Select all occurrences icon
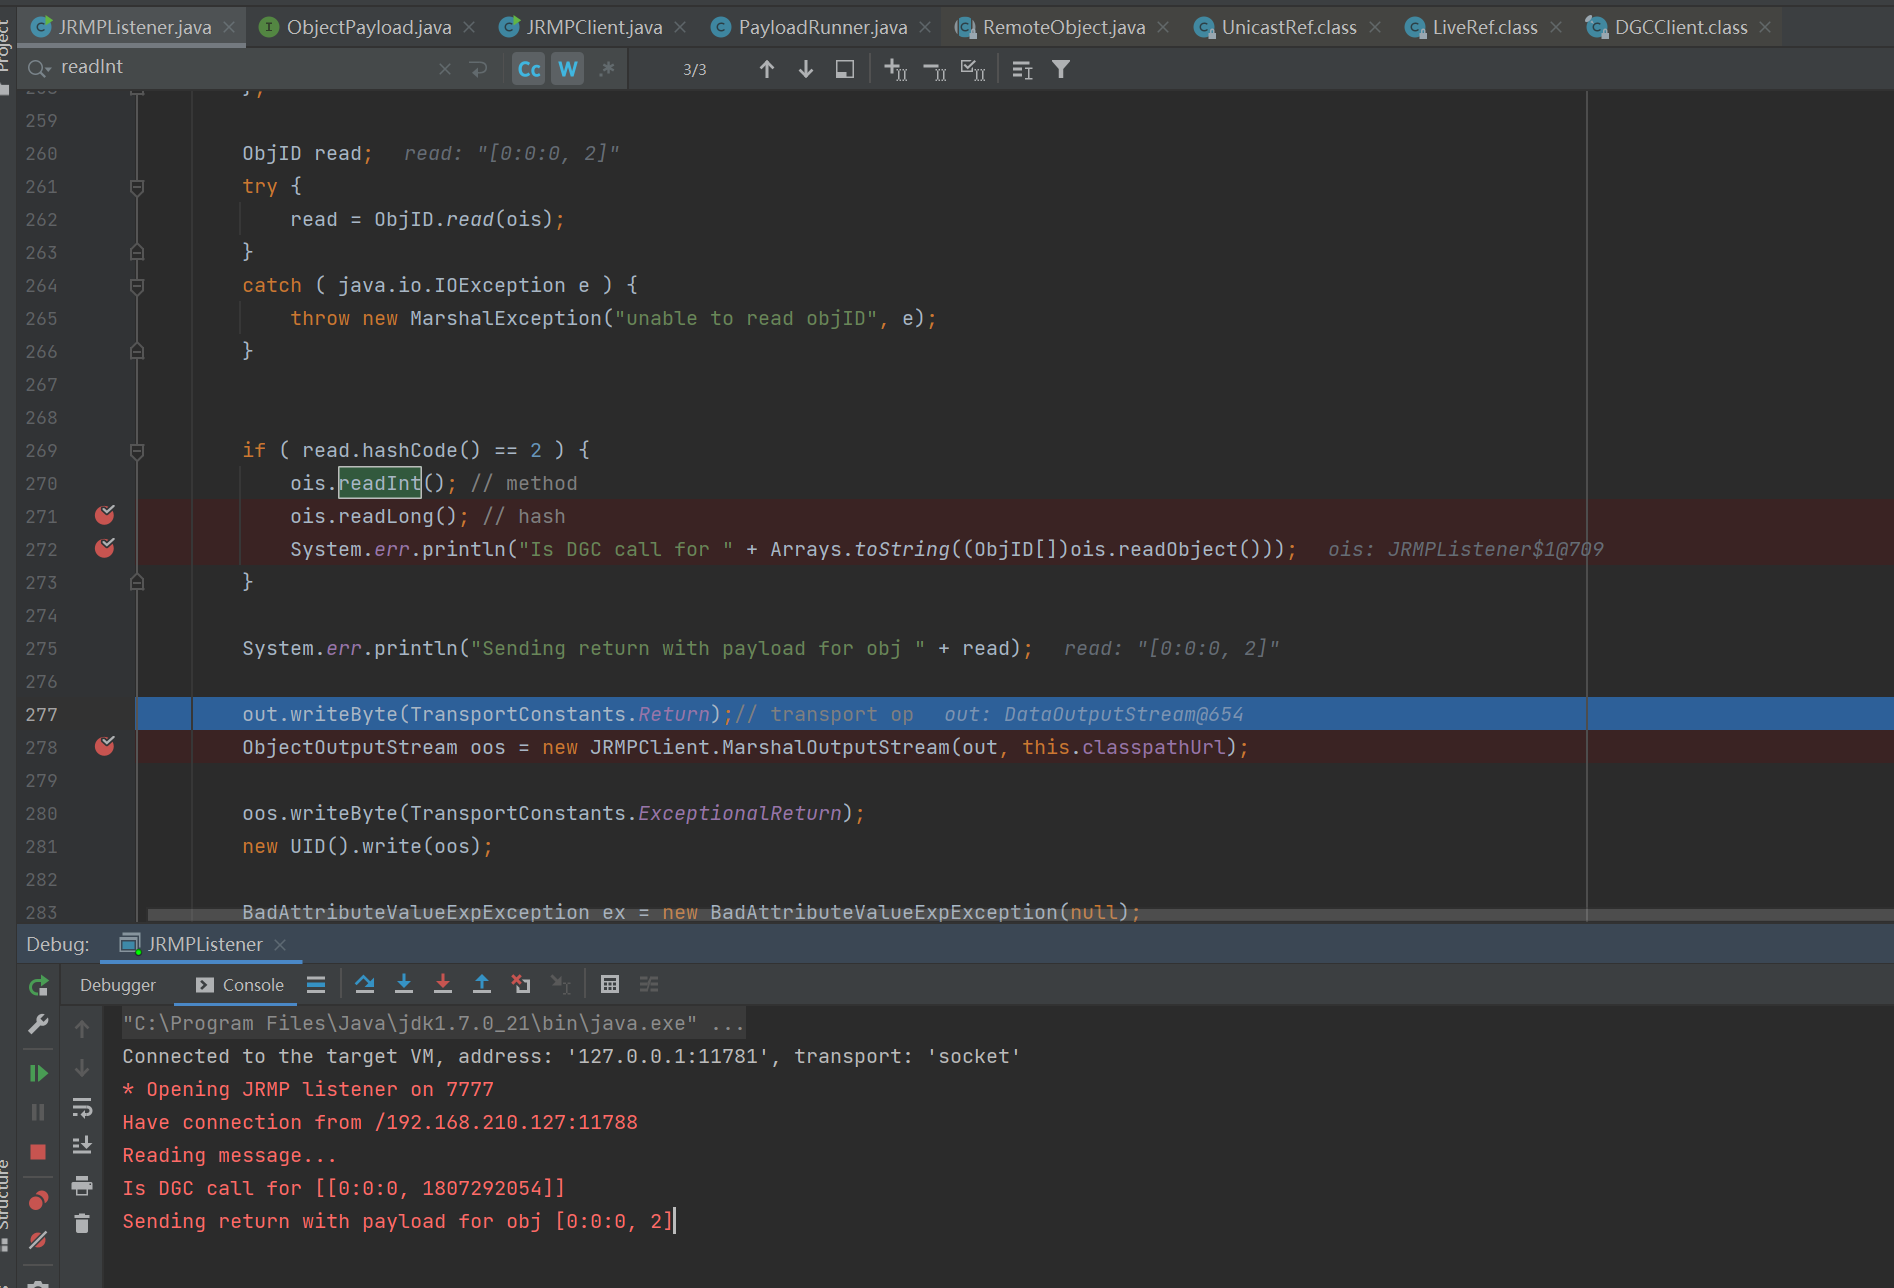1894x1288 pixels. pos(973,69)
